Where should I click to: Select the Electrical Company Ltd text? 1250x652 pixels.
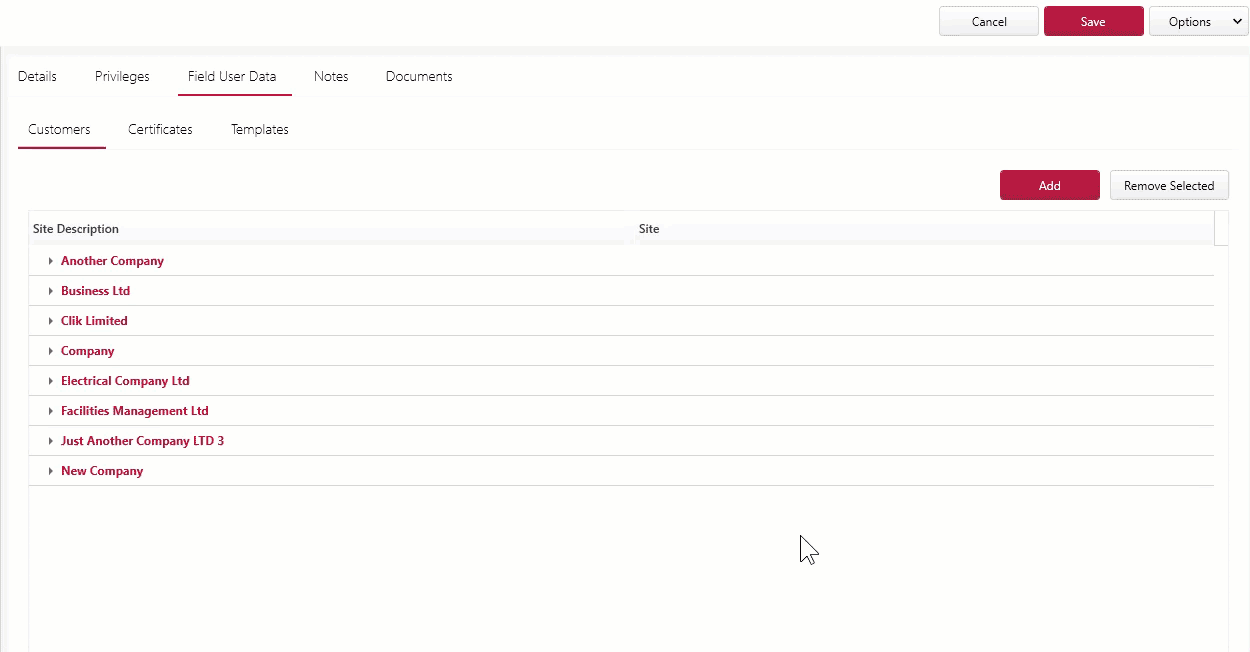pyautogui.click(x=125, y=381)
